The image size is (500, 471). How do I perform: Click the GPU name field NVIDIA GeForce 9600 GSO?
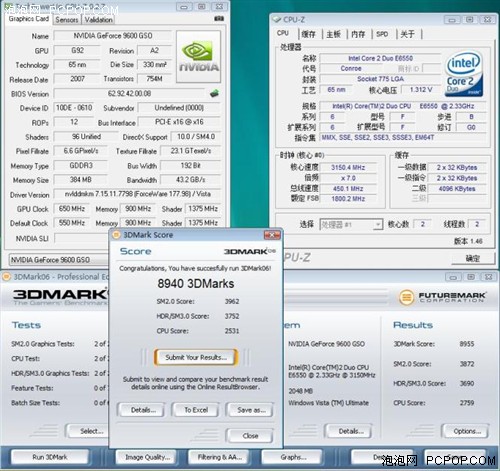[113, 36]
